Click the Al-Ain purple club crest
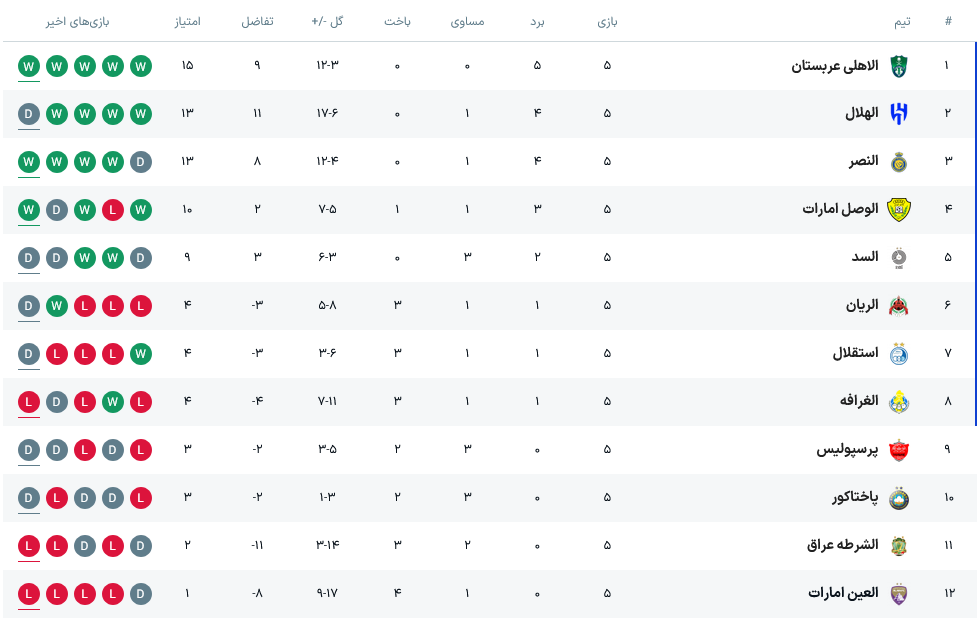Viewport: 980px width, 629px height. pos(899,594)
